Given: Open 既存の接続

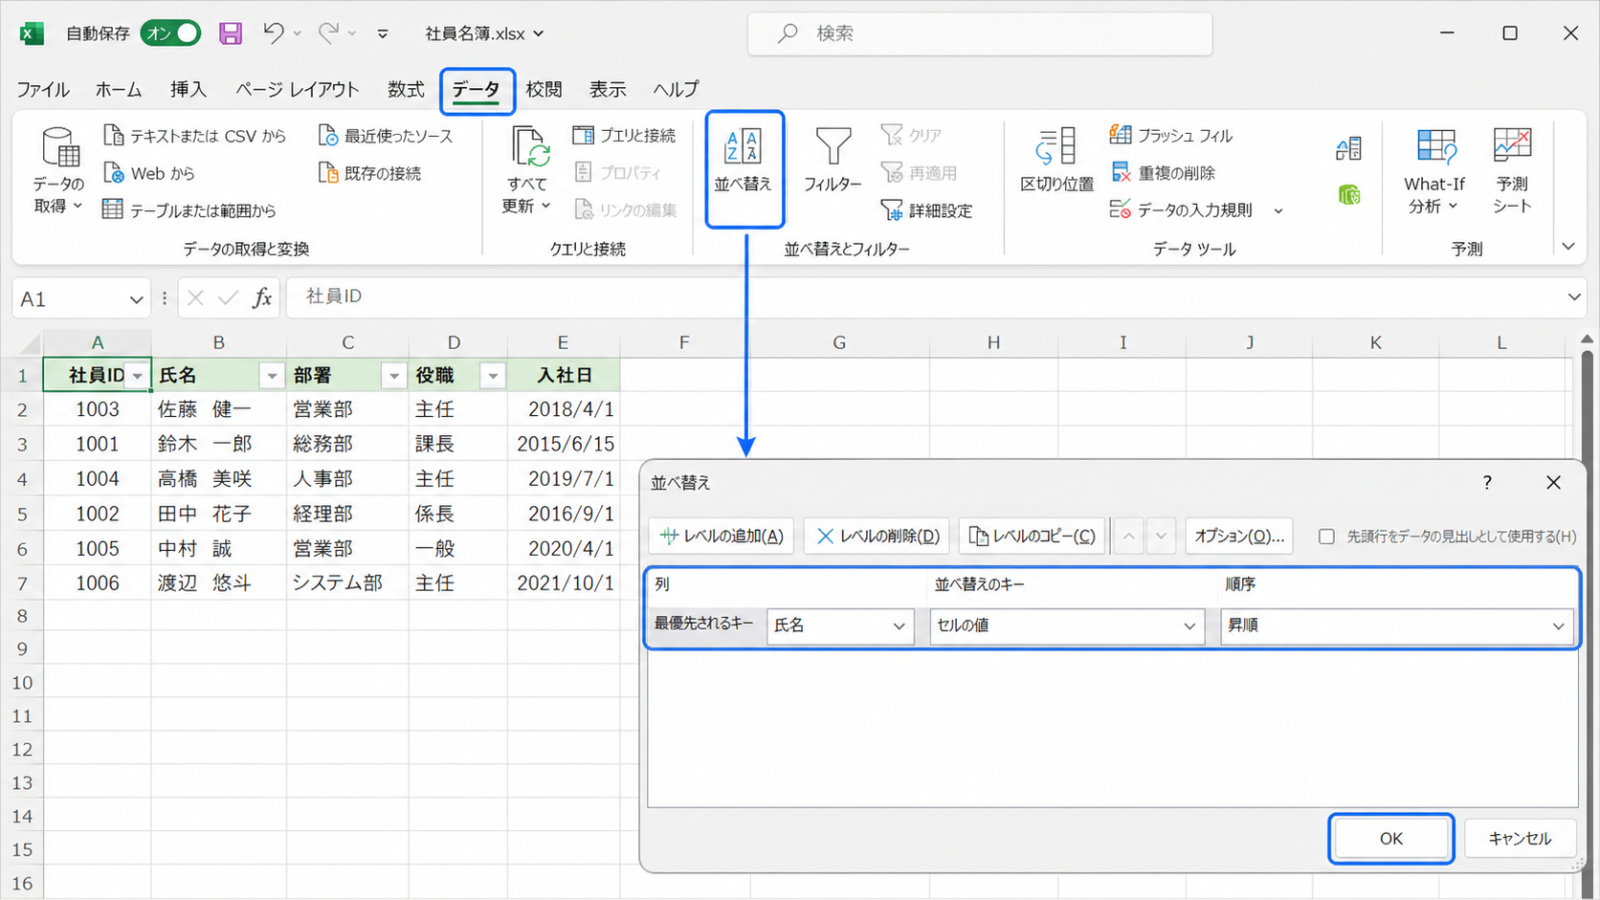Looking at the screenshot, I should 370,173.
